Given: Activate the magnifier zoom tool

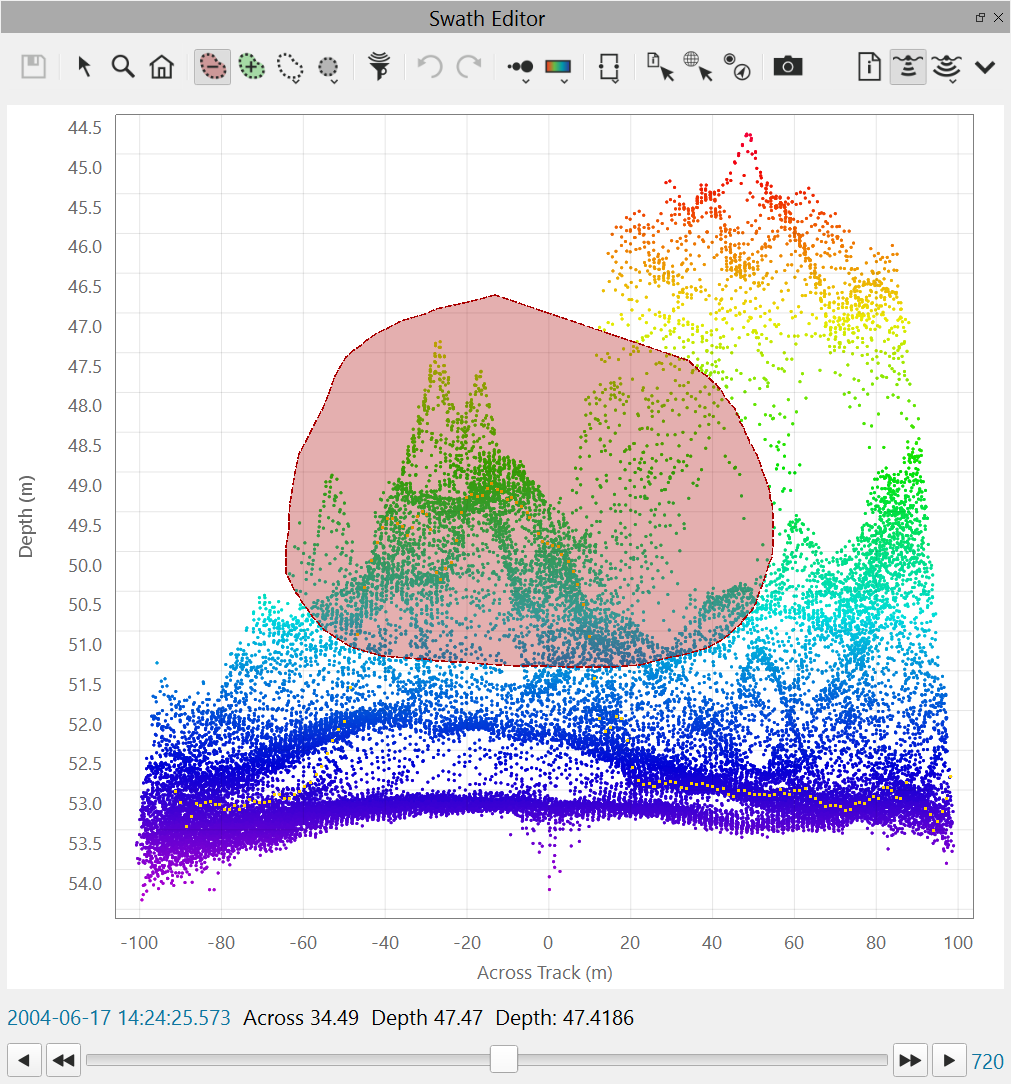Looking at the screenshot, I should 123,67.
